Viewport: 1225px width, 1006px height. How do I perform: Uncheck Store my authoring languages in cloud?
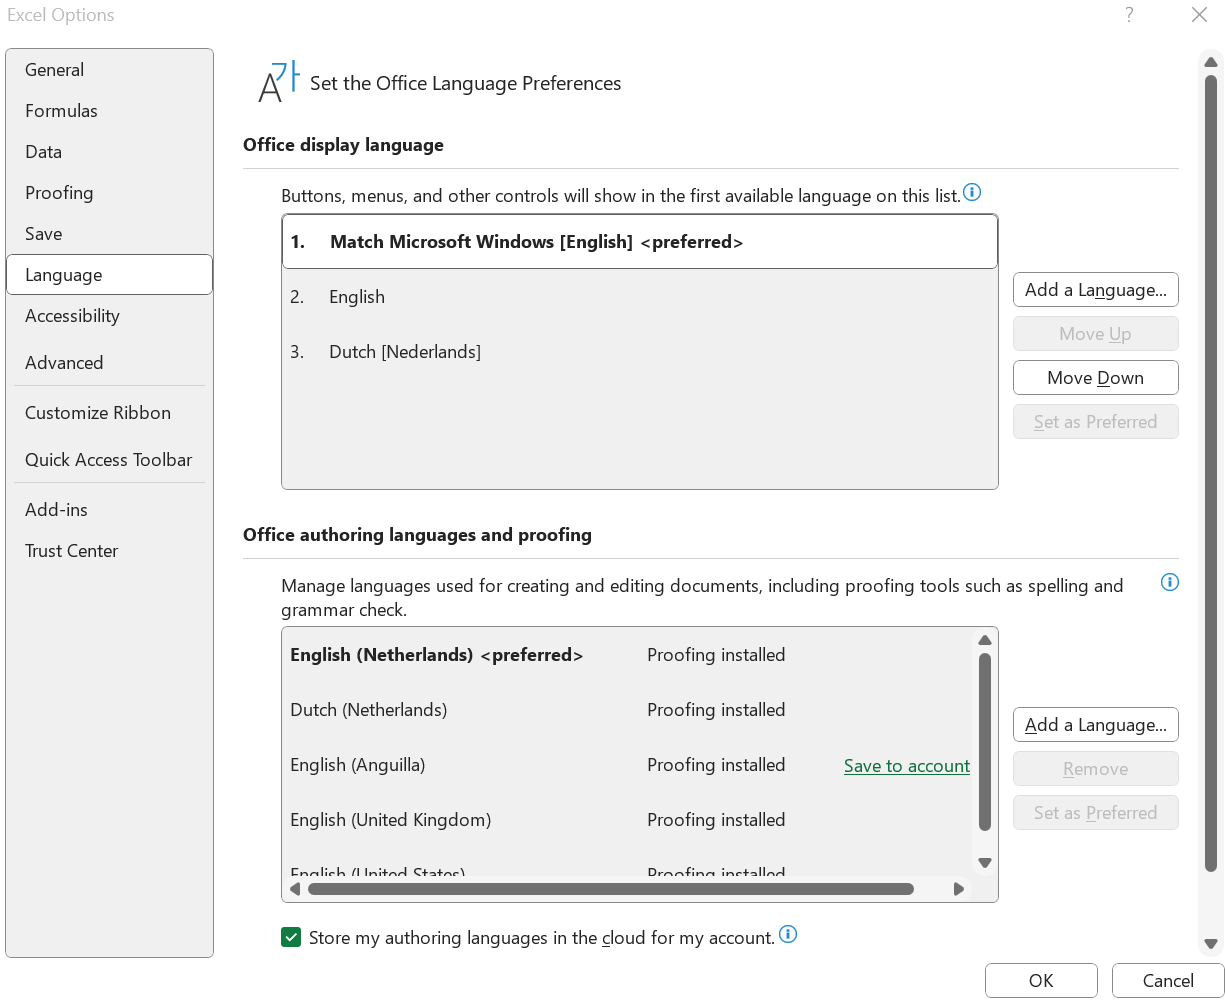(x=292, y=937)
